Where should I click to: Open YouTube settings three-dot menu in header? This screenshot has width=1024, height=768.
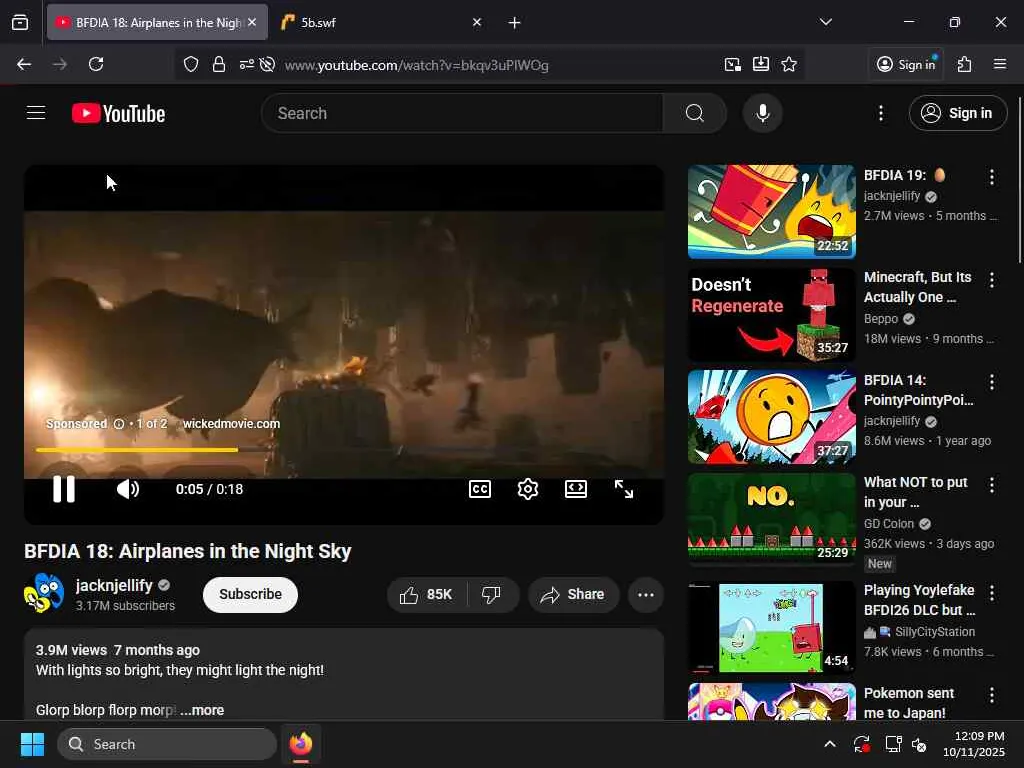(881, 113)
